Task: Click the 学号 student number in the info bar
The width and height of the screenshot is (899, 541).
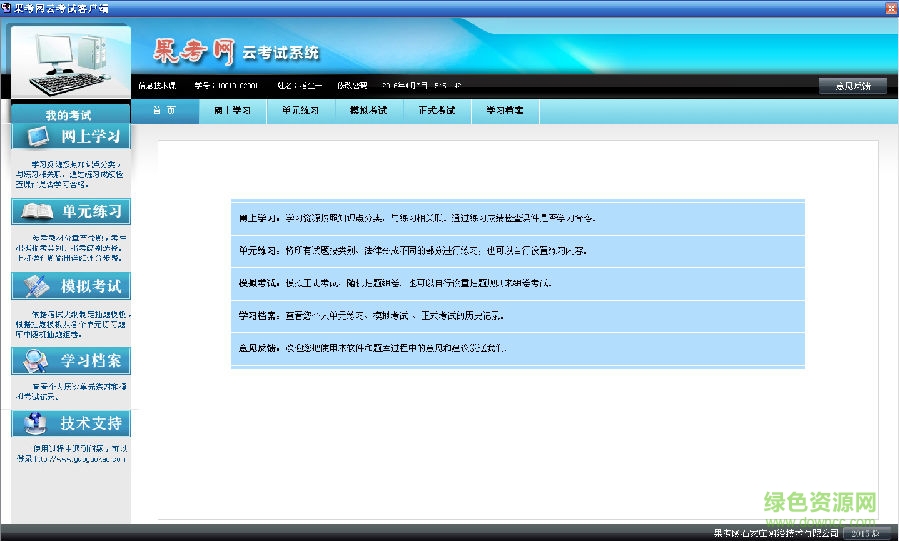Action: (226, 86)
